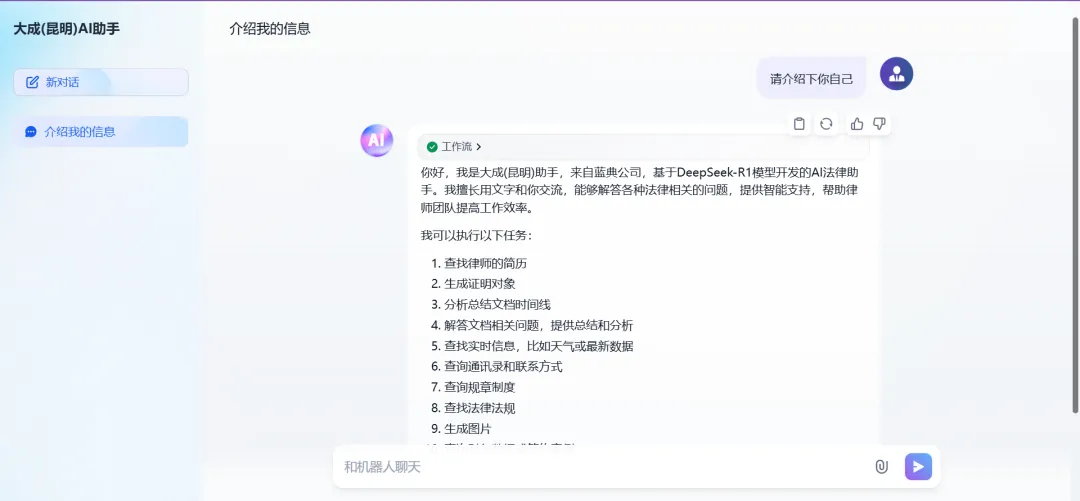Image resolution: width=1080 pixels, height=501 pixels.
Task: Click list item 解答文档相关问题，提供总结和分析
Action: (539, 325)
